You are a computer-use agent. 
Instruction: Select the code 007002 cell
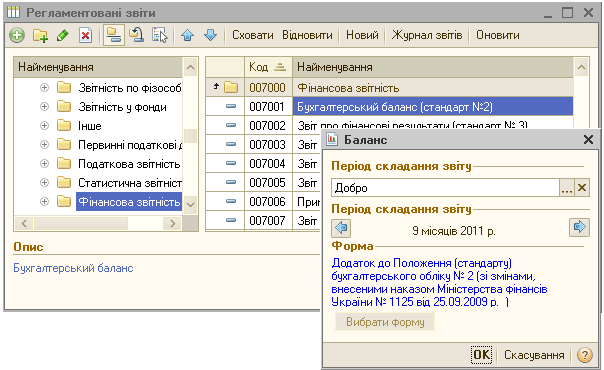(x=268, y=126)
